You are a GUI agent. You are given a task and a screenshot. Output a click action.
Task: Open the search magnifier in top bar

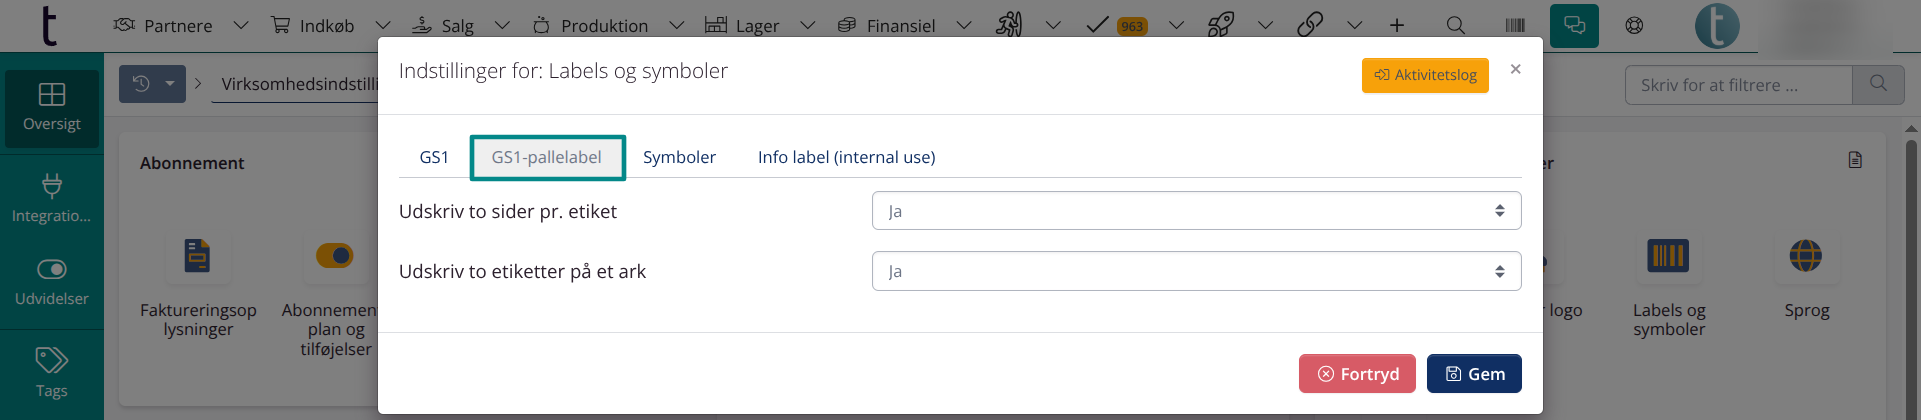[1456, 25]
